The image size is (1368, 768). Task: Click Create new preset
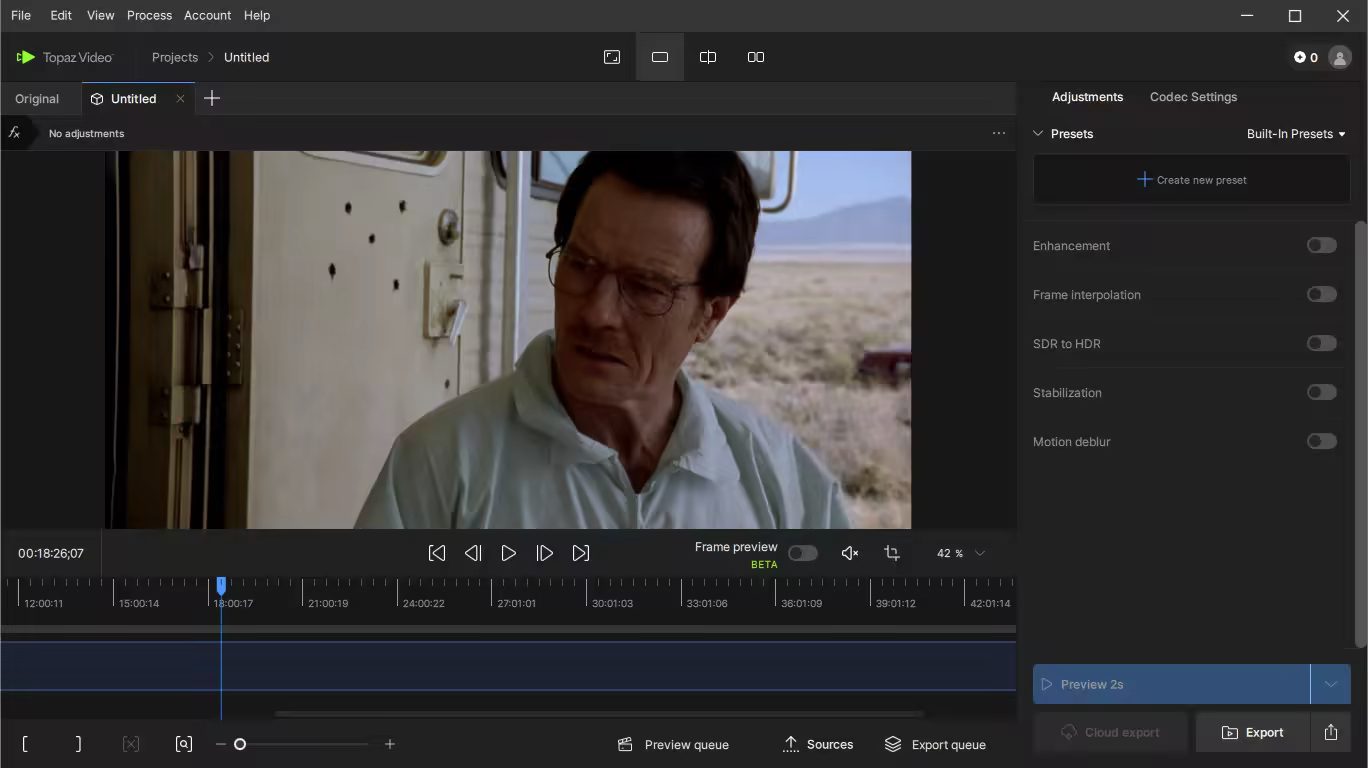(1191, 179)
